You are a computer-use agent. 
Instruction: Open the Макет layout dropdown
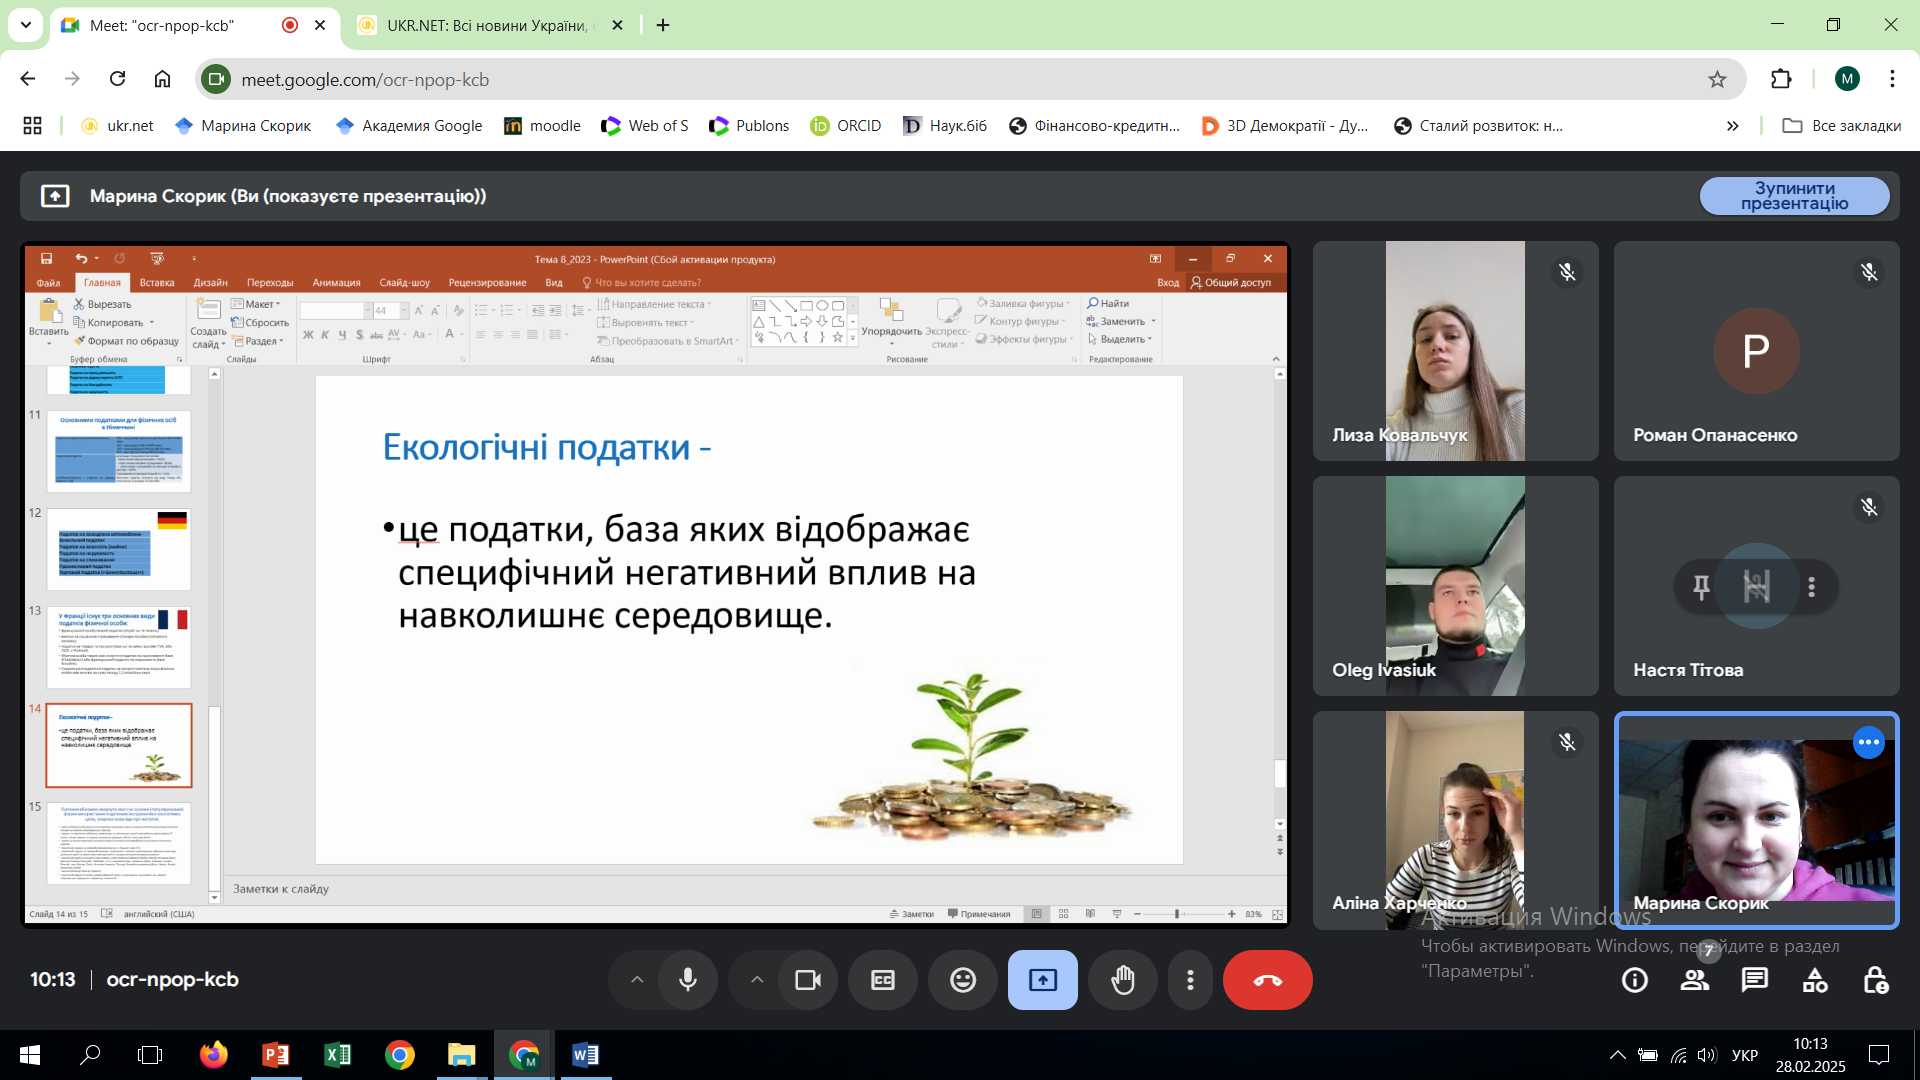pyautogui.click(x=256, y=304)
